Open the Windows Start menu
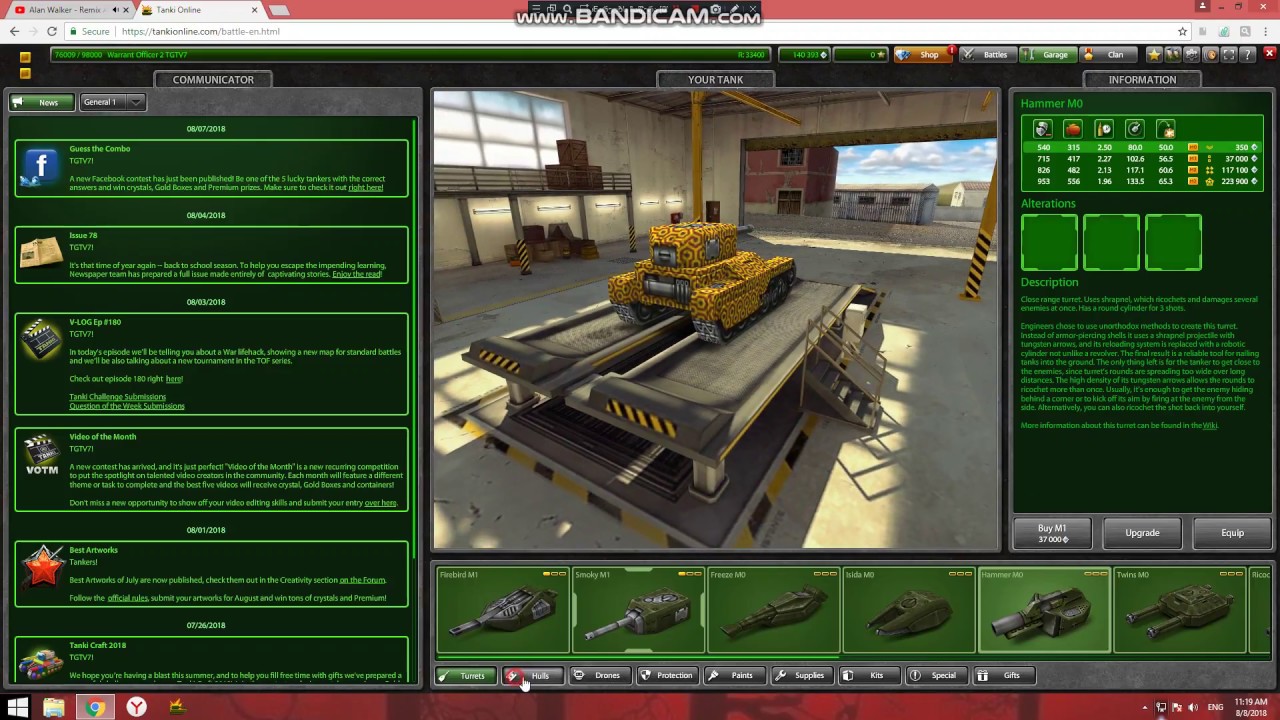The height and width of the screenshot is (720, 1280). point(18,708)
